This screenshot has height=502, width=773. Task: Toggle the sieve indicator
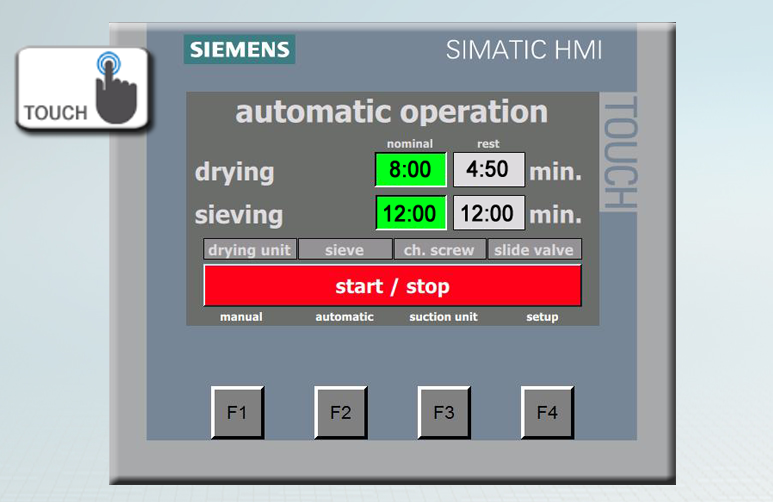point(344,250)
